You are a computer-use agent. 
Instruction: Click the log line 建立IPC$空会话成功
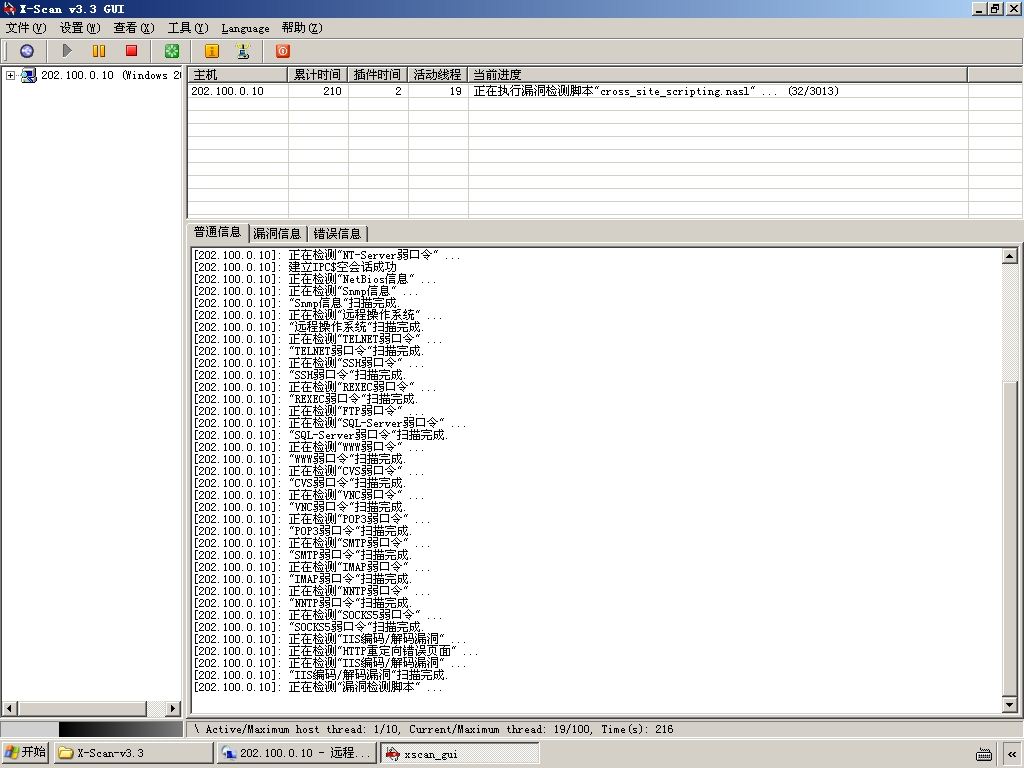pyautogui.click(x=295, y=267)
